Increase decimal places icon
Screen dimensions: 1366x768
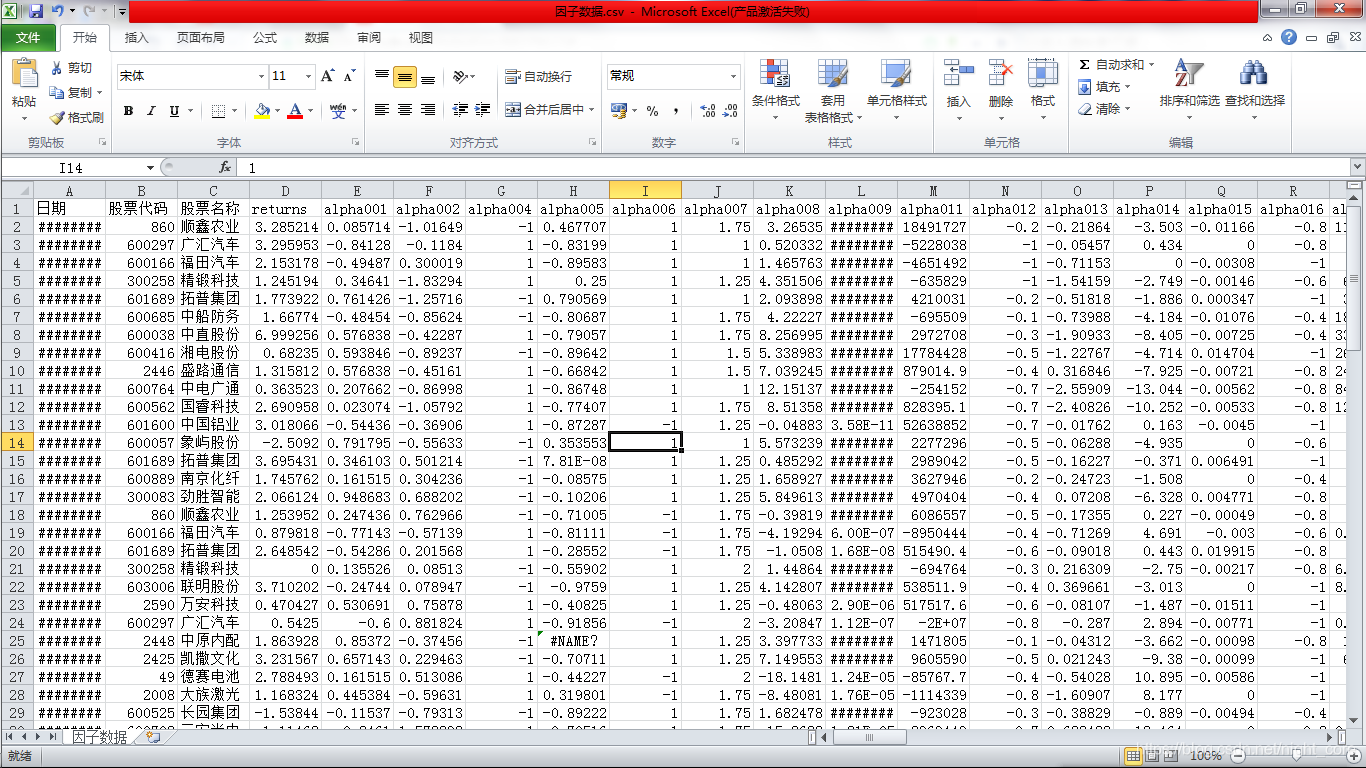coord(706,110)
